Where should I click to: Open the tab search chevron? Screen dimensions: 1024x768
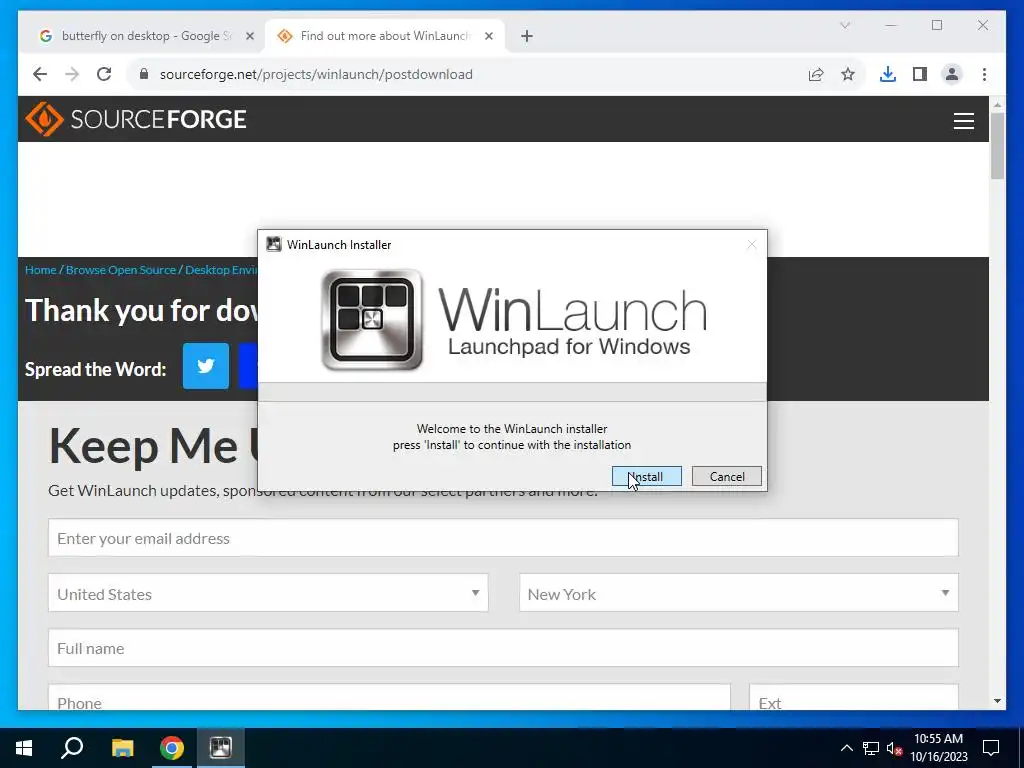click(844, 25)
